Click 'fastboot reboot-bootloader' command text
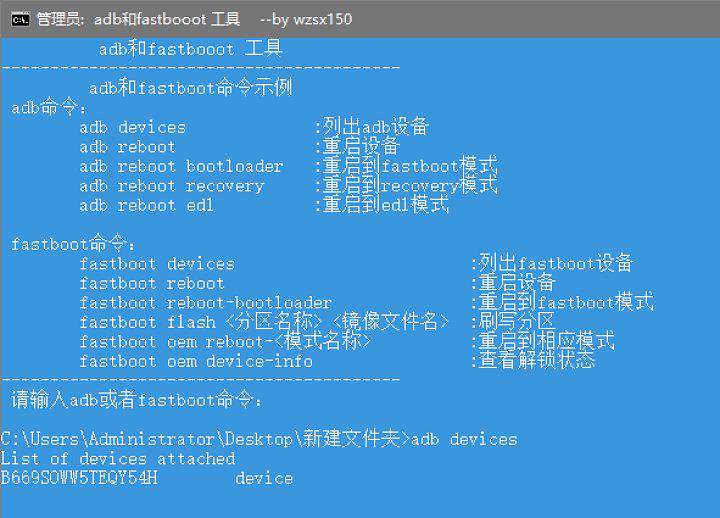 206,303
